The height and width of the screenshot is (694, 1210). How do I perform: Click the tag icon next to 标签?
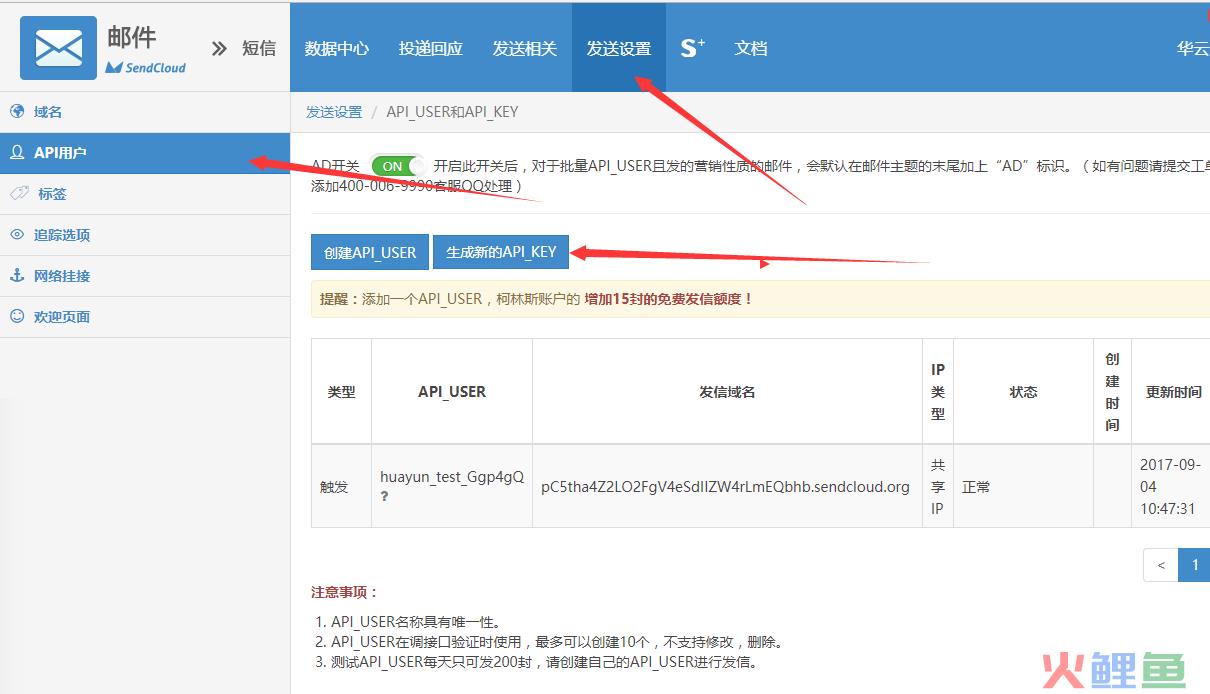point(19,194)
